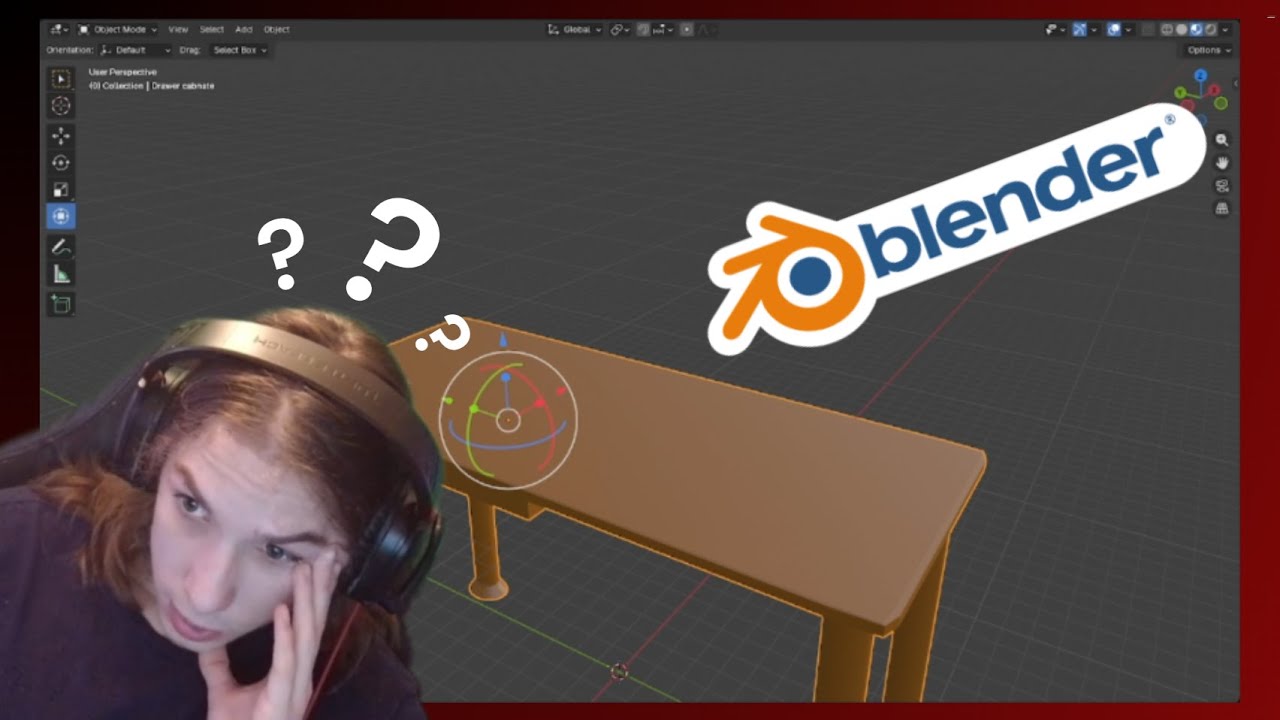Open the Select menu
Viewport: 1280px width, 720px height.
coord(211,30)
